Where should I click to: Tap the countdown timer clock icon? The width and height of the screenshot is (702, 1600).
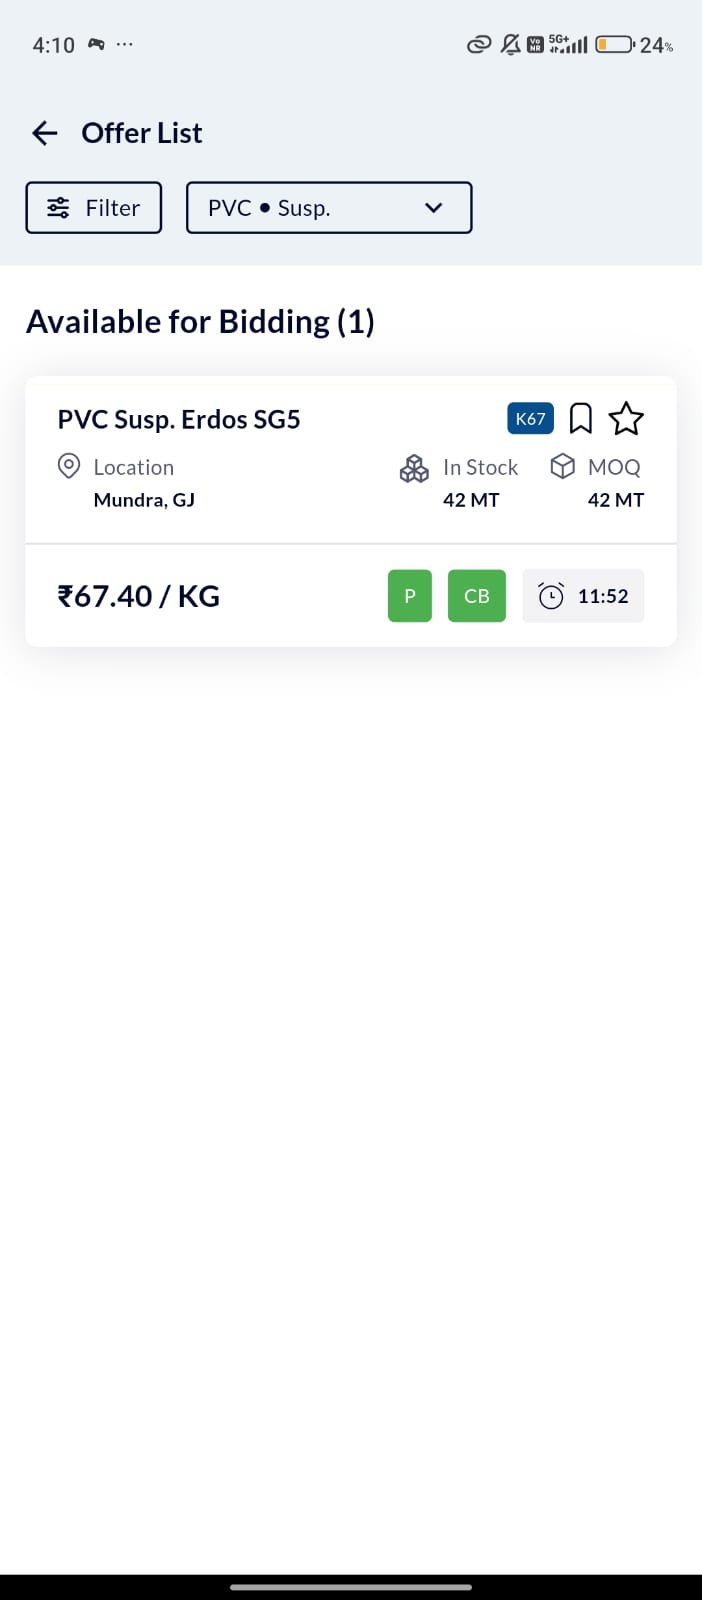(552, 595)
